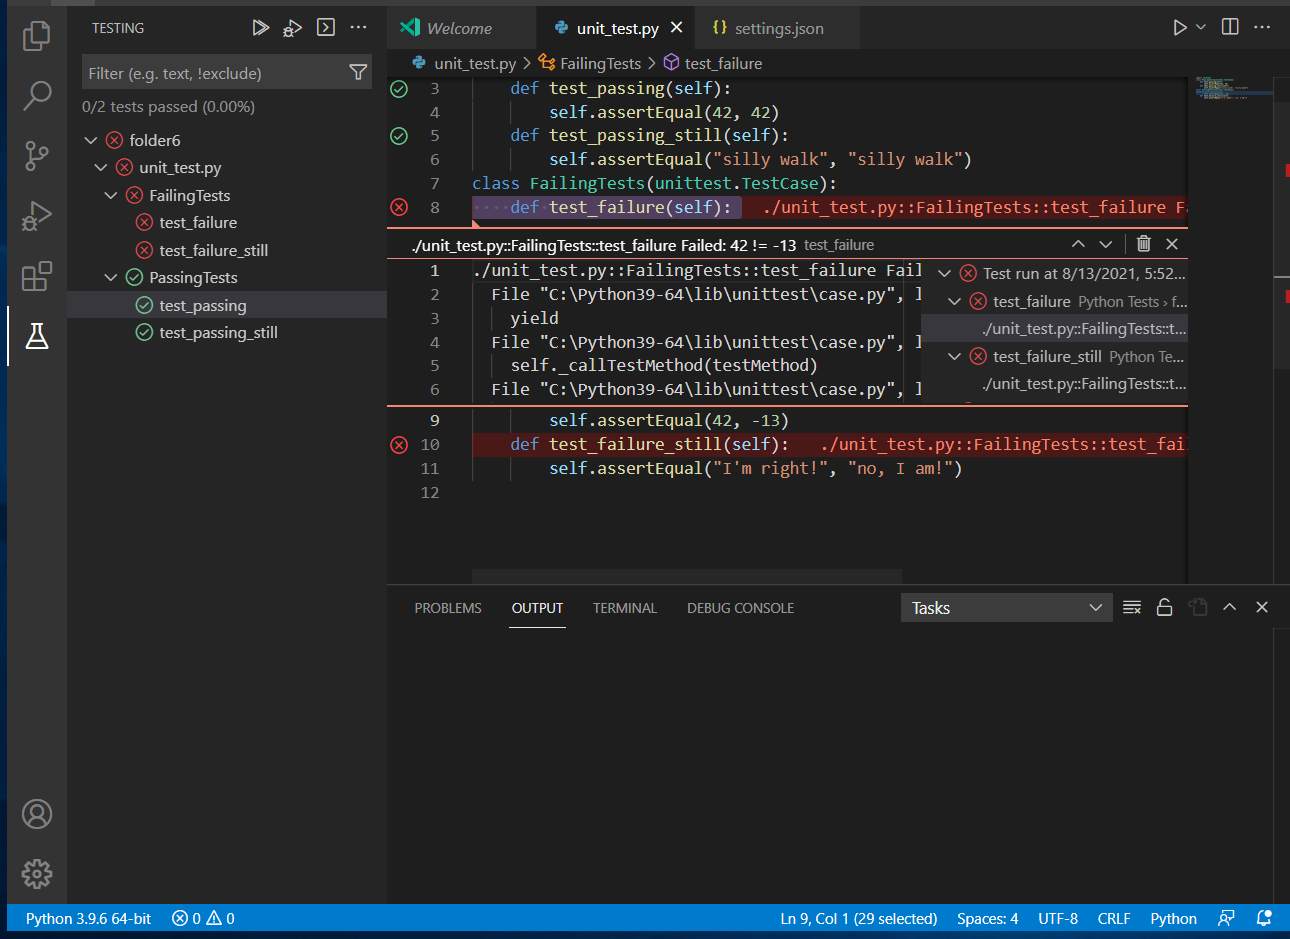1290x939 pixels.
Task: Clear all test results with the trash icon
Action: click(1143, 243)
